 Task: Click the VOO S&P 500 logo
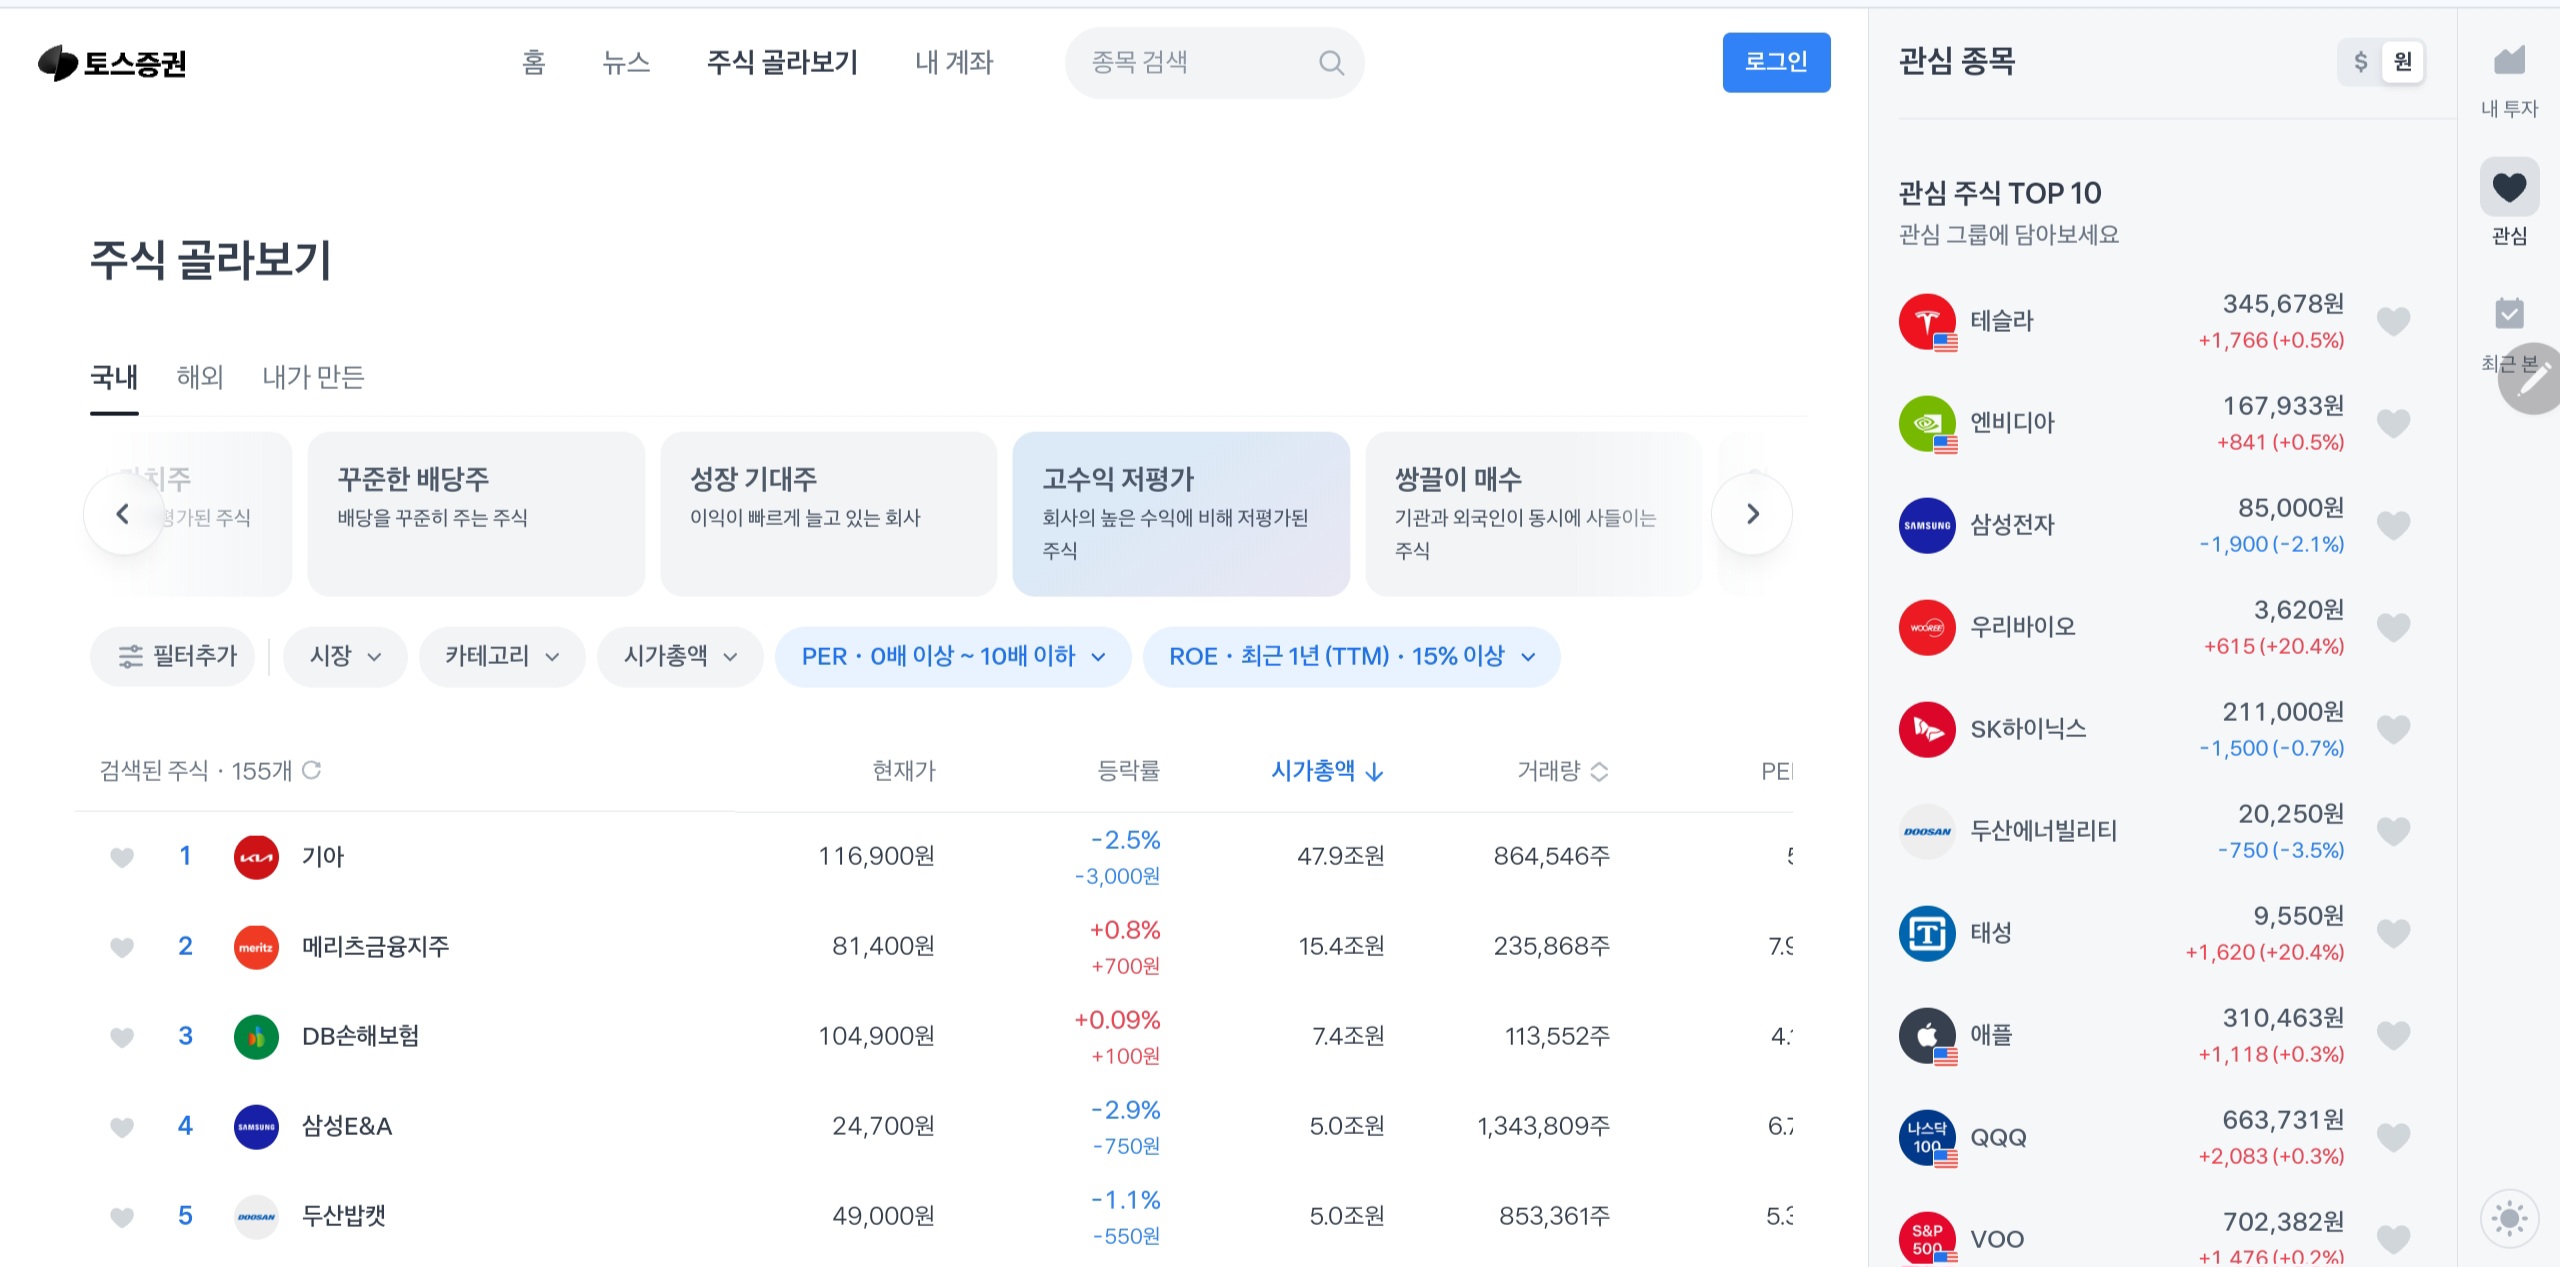pos(1927,1238)
